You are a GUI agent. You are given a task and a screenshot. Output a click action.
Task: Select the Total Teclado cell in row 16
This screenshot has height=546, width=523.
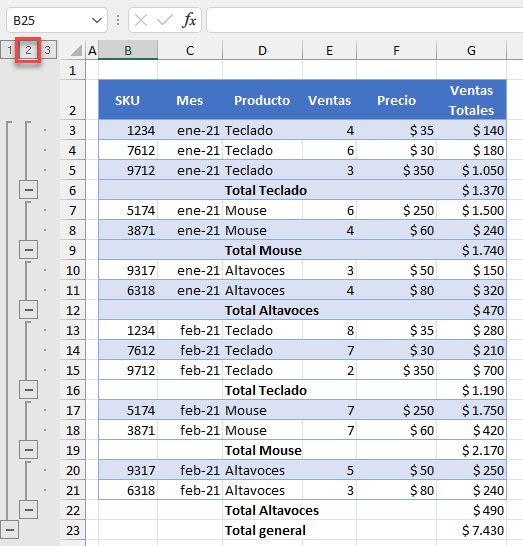262,390
